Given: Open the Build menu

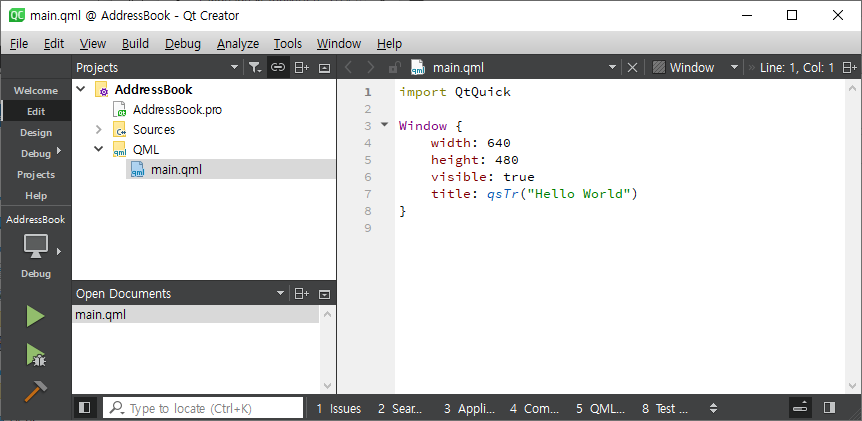Looking at the screenshot, I should pyautogui.click(x=135, y=43).
